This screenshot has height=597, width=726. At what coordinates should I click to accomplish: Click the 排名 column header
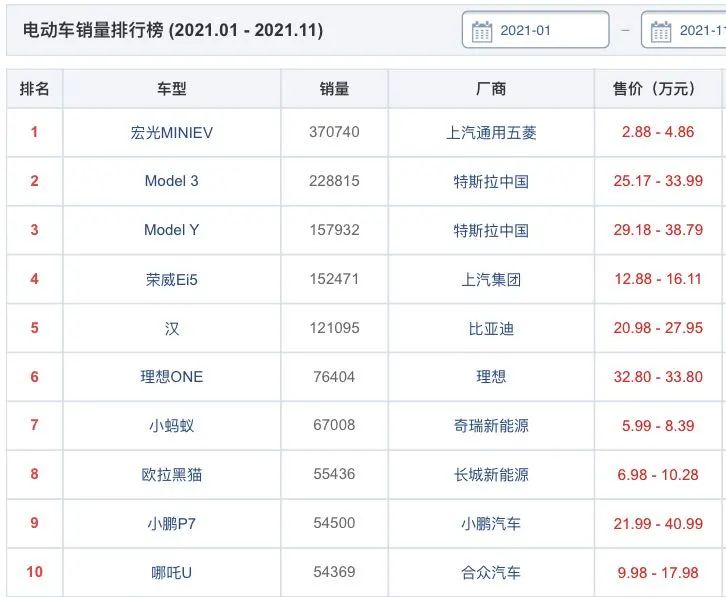click(34, 88)
